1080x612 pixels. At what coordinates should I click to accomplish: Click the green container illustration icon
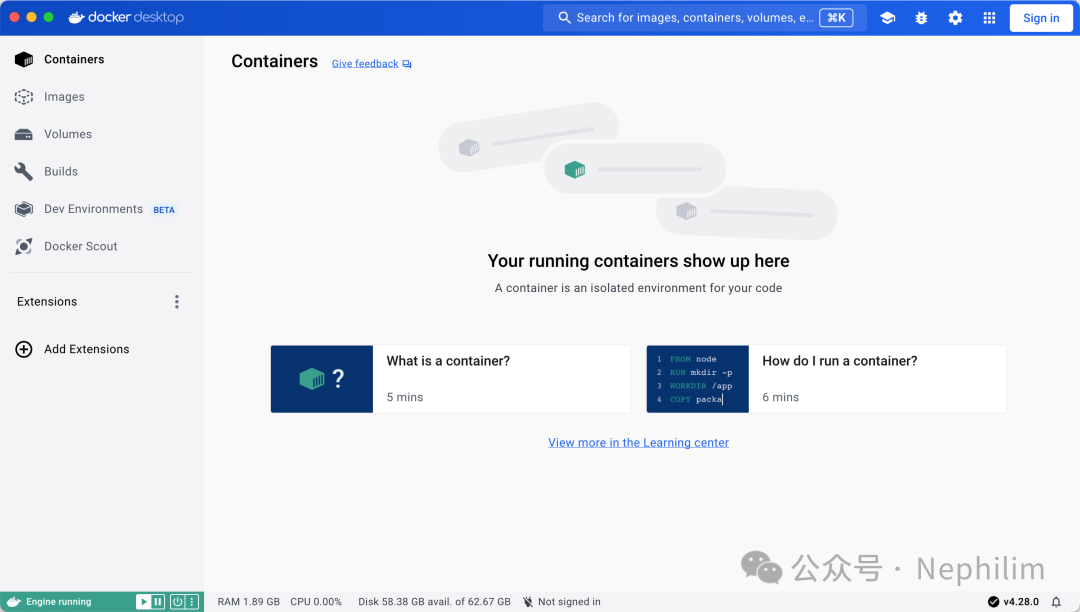(x=575, y=169)
